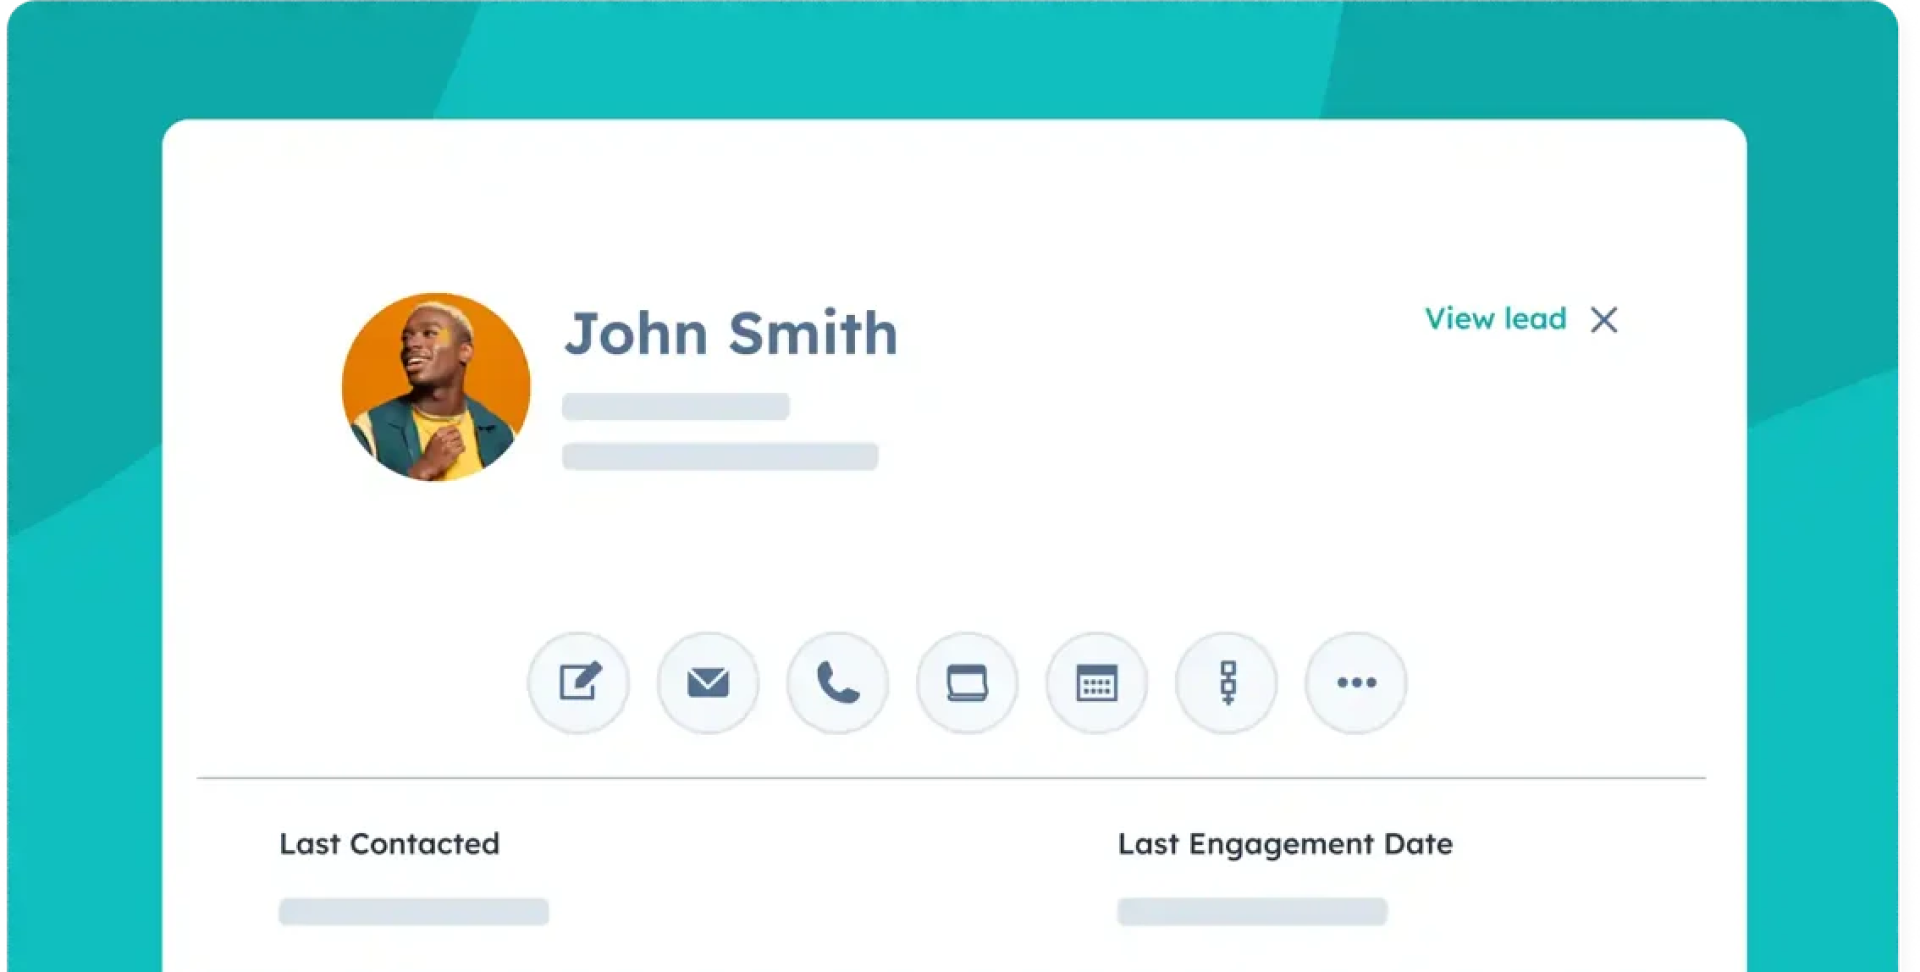Select the John Smith name heading
Viewport: 1920px width, 972px height.
[731, 333]
